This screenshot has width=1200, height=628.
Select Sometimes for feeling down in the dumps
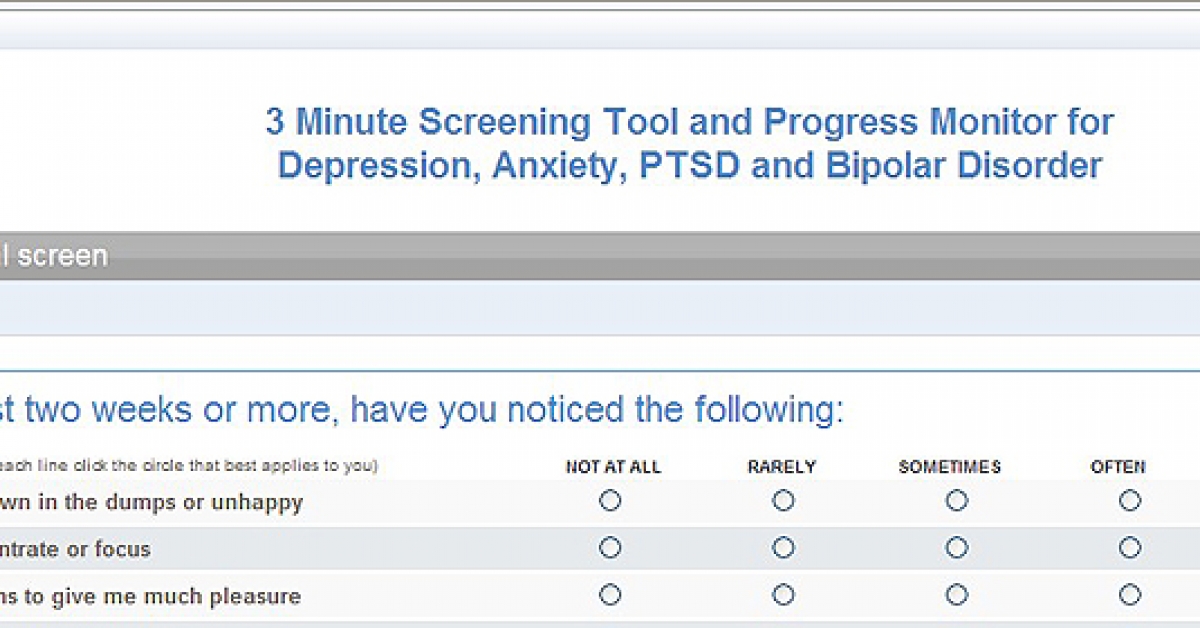[x=956, y=501]
